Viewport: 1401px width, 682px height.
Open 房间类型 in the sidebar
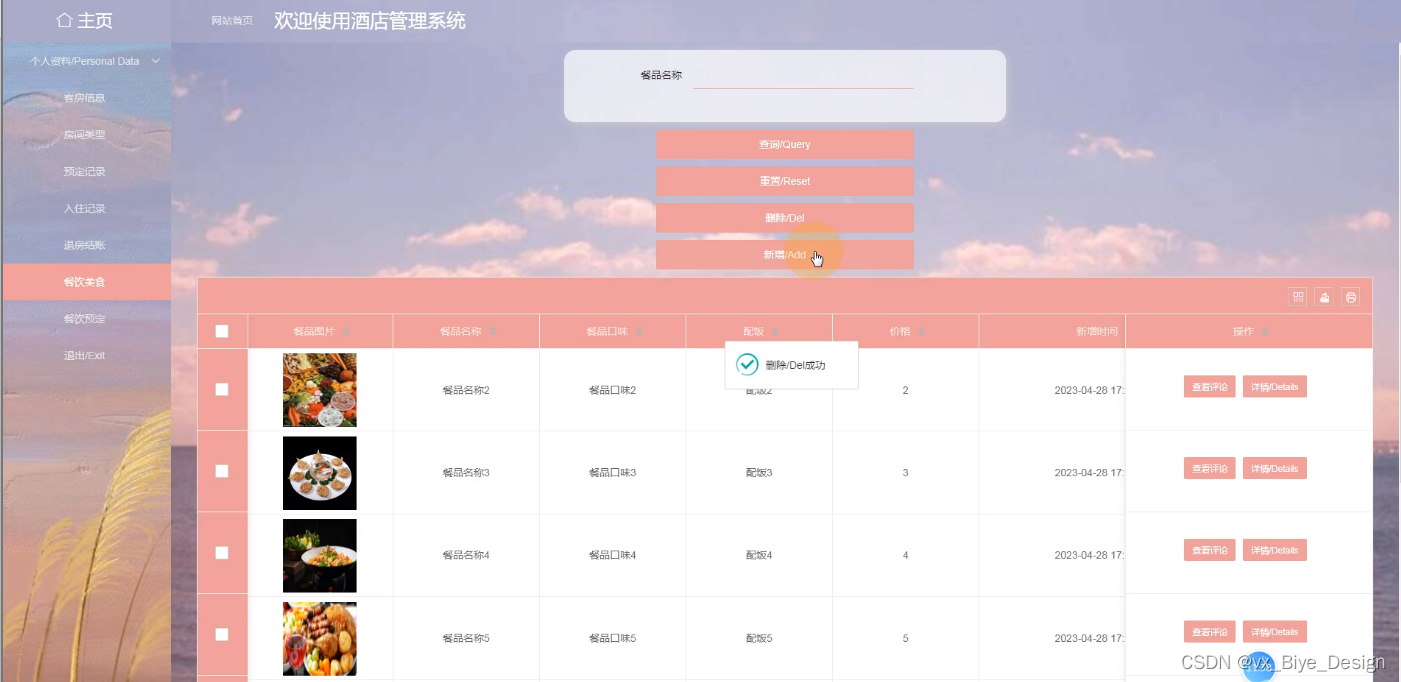tap(85, 135)
